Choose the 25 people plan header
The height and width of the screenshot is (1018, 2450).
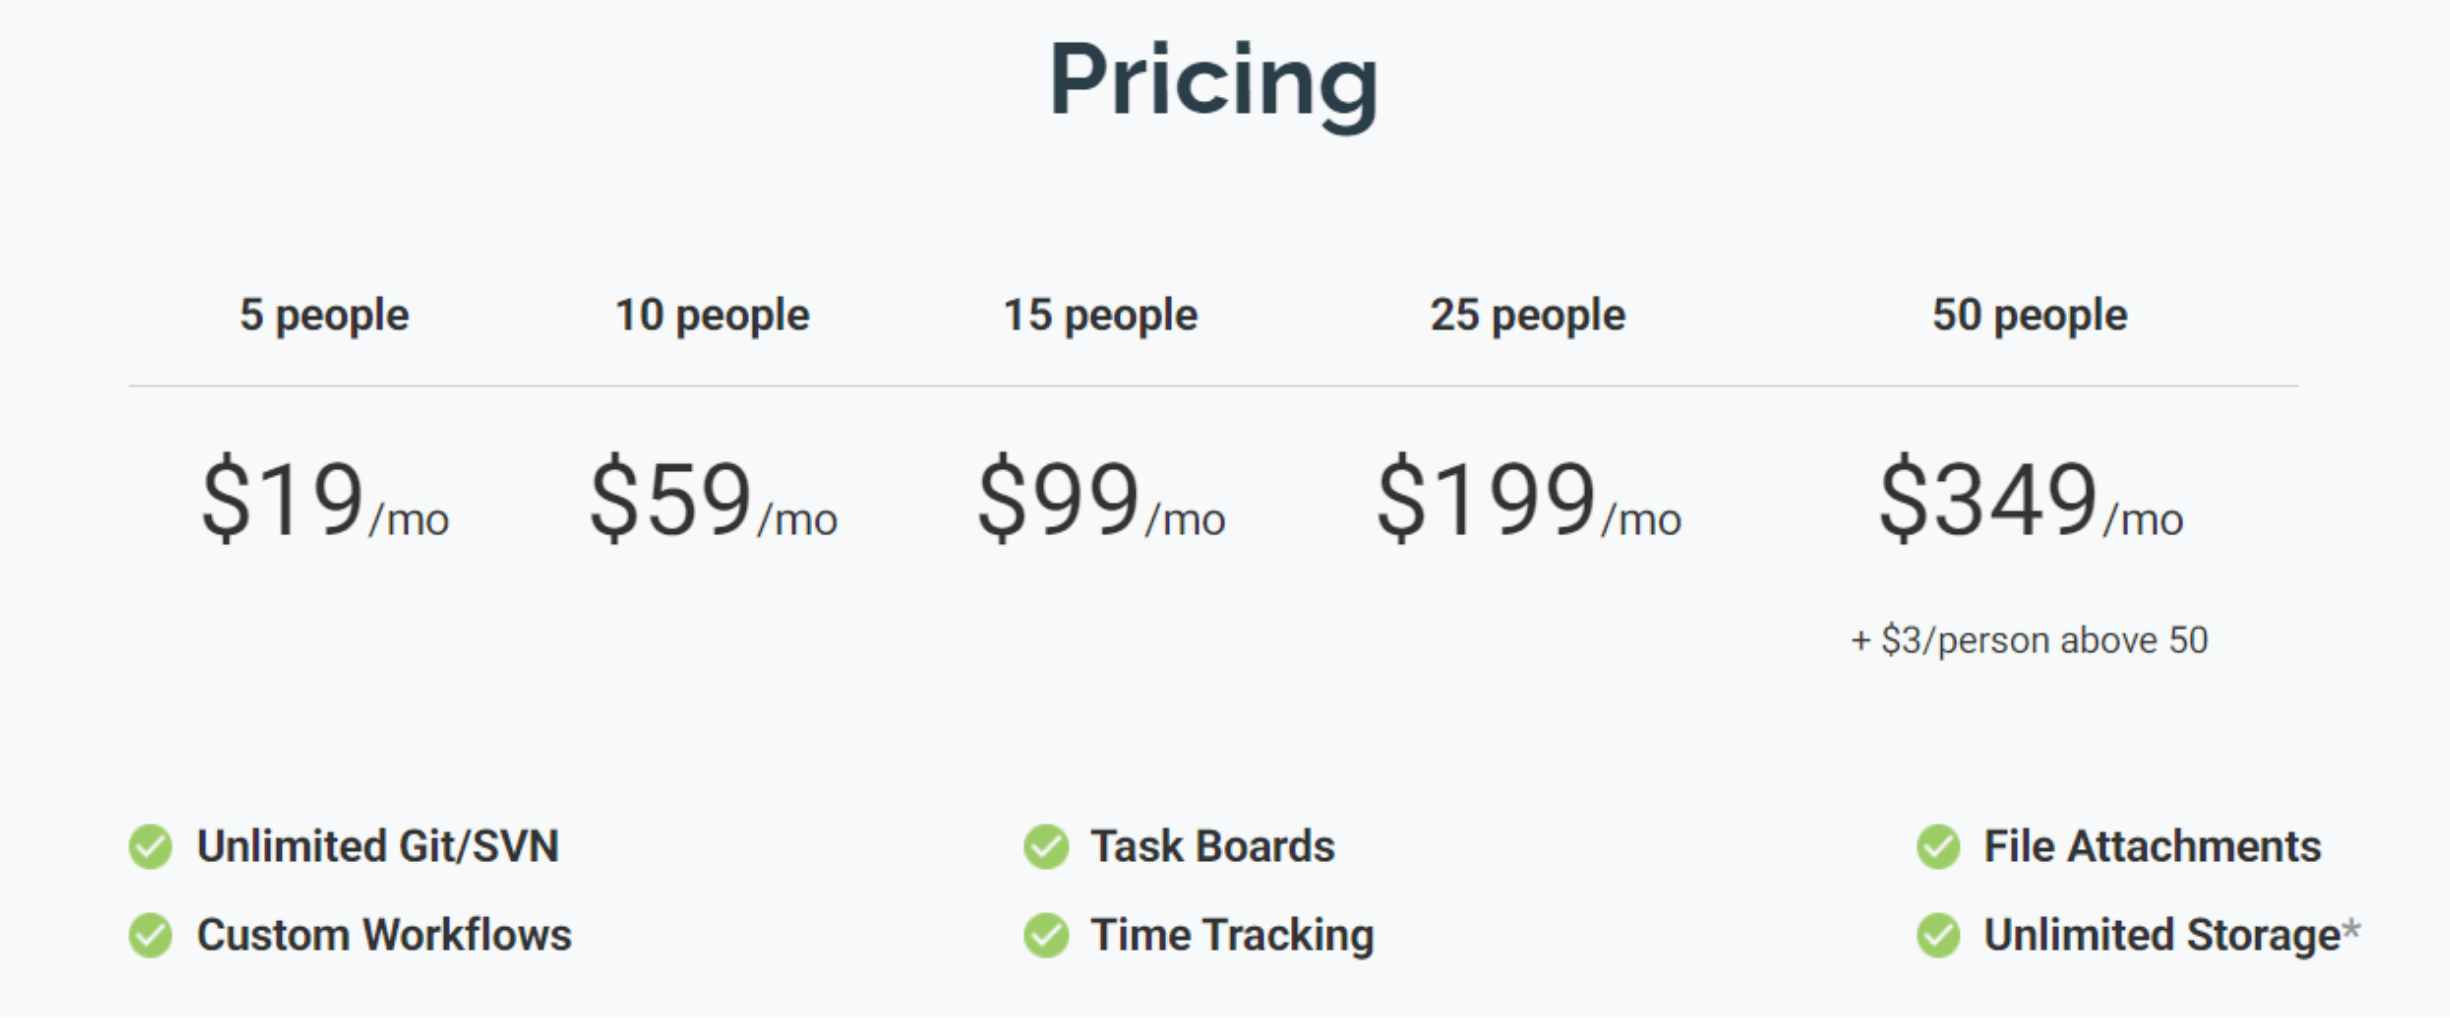tap(1528, 316)
